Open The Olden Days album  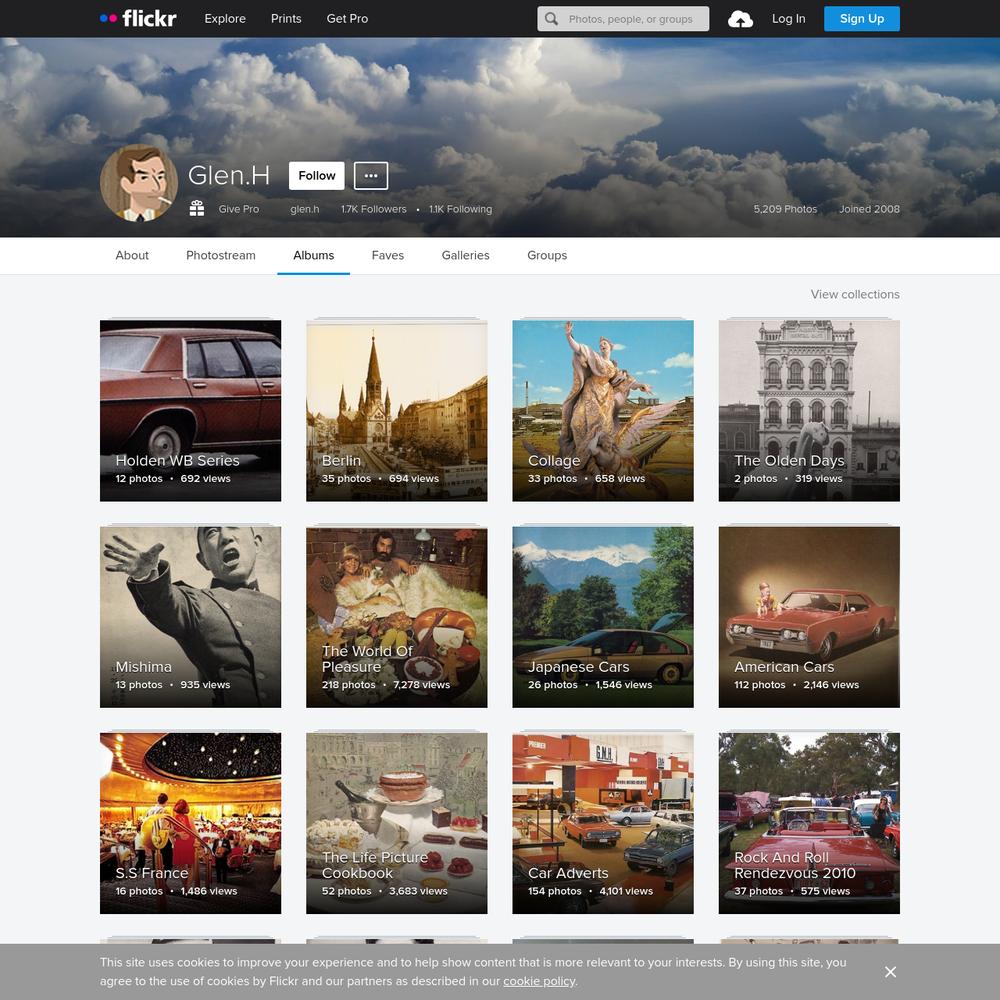pyautogui.click(x=809, y=411)
